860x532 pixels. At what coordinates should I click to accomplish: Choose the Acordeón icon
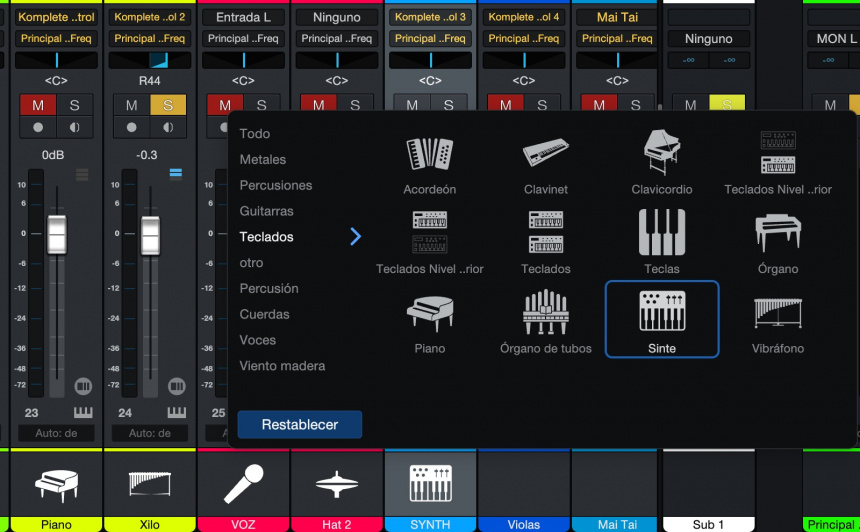429,154
